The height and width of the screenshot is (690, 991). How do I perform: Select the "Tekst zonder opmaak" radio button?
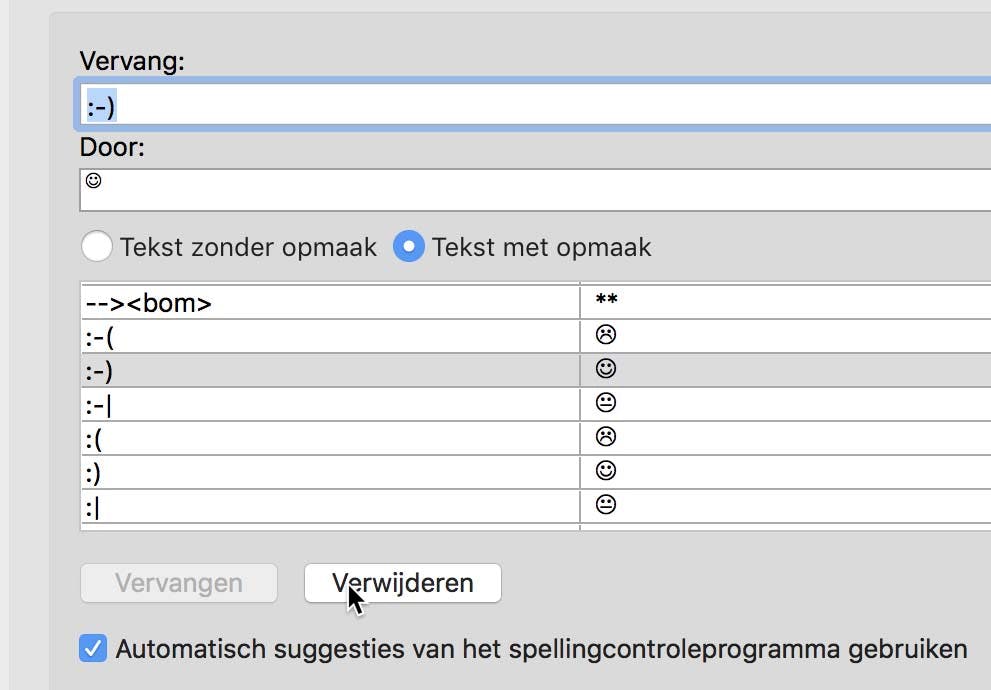97,246
